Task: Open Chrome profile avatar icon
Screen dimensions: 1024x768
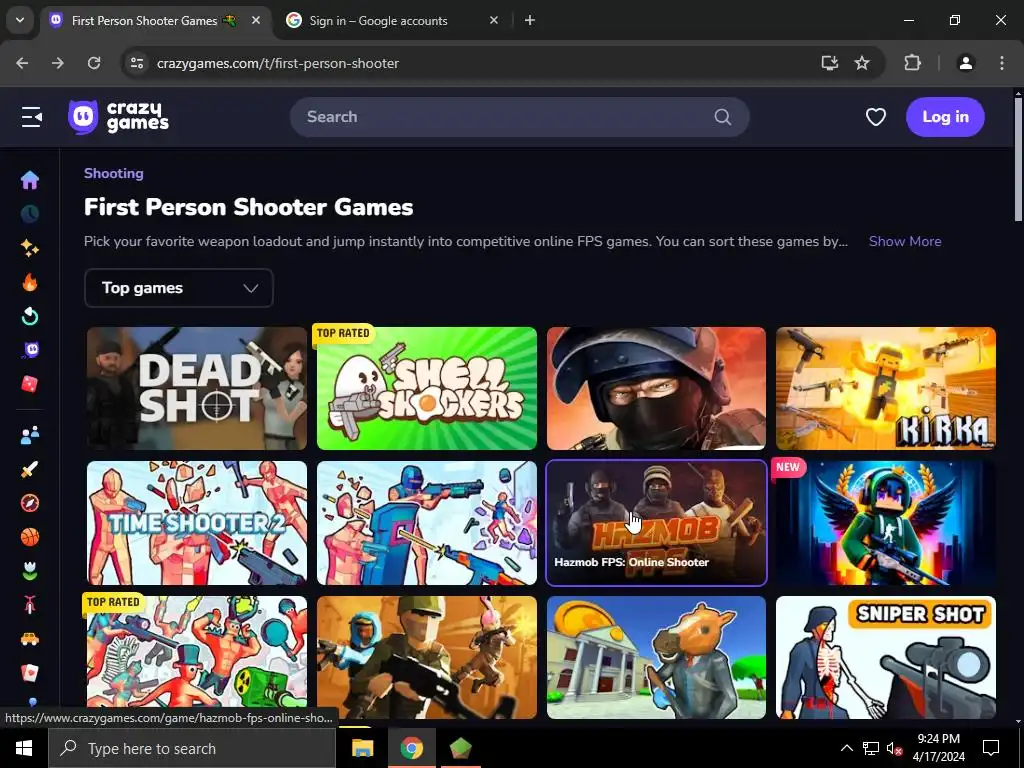Action: pos(965,63)
